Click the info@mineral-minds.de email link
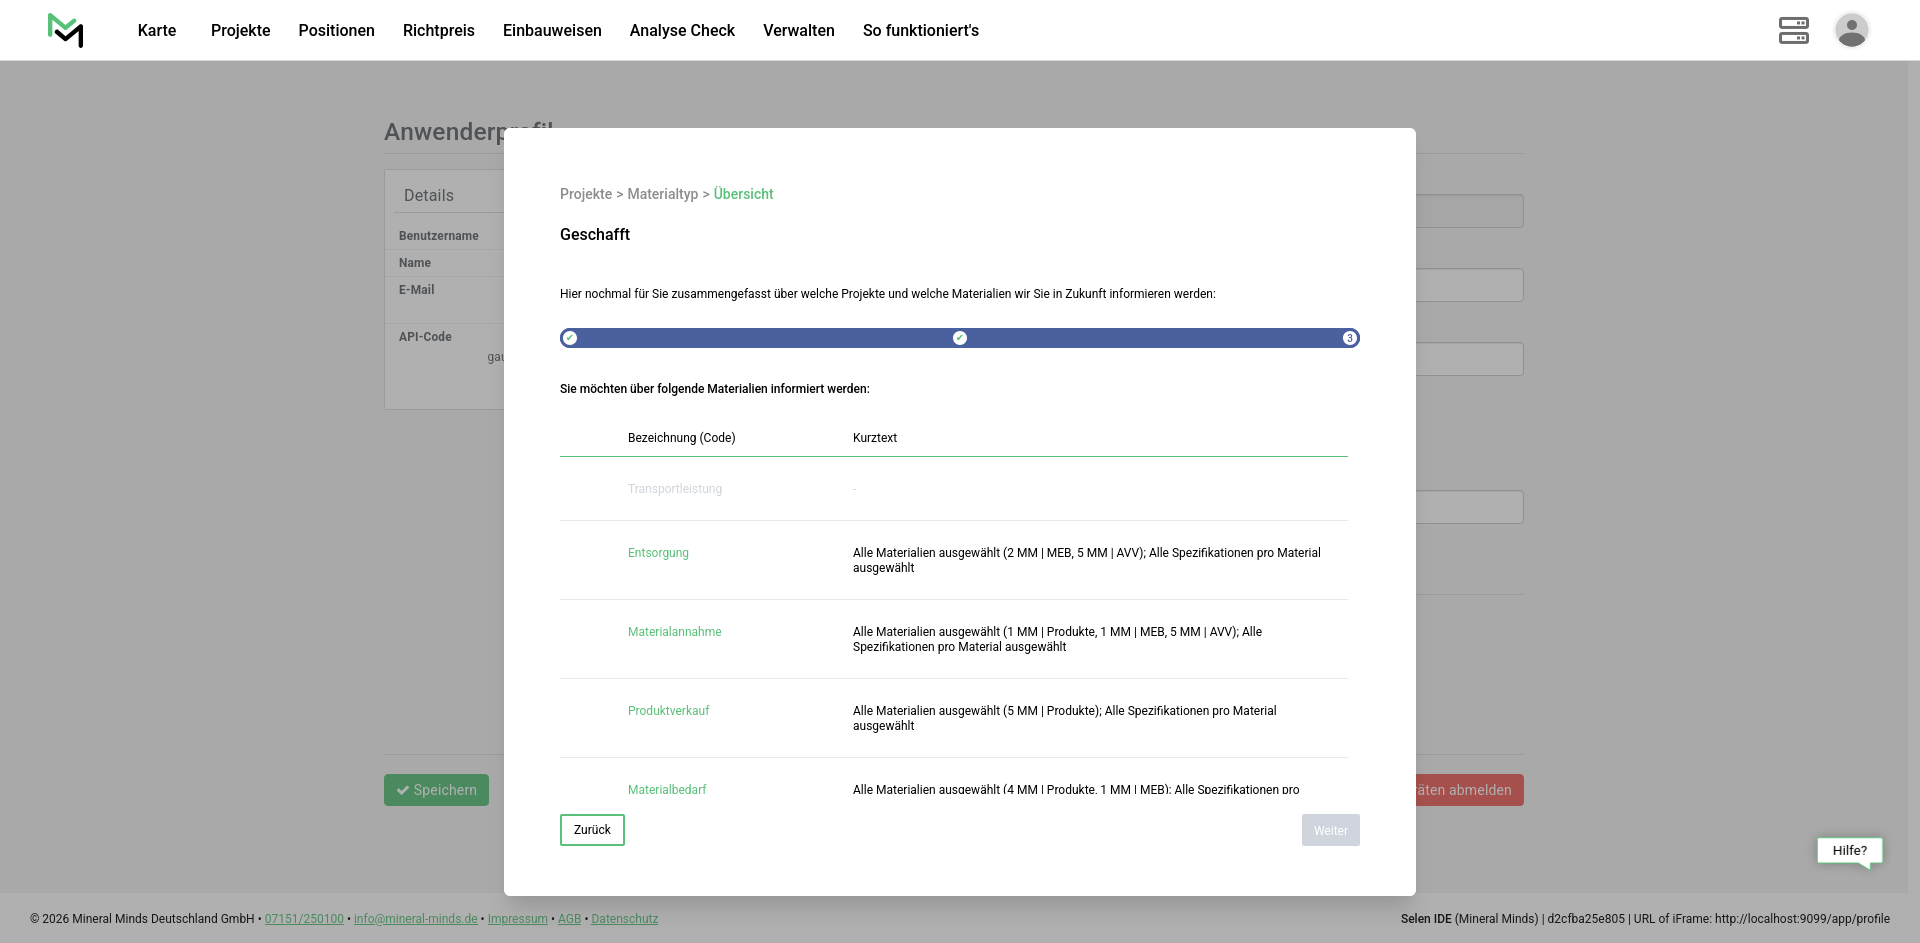This screenshot has width=1920, height=943. (415, 919)
